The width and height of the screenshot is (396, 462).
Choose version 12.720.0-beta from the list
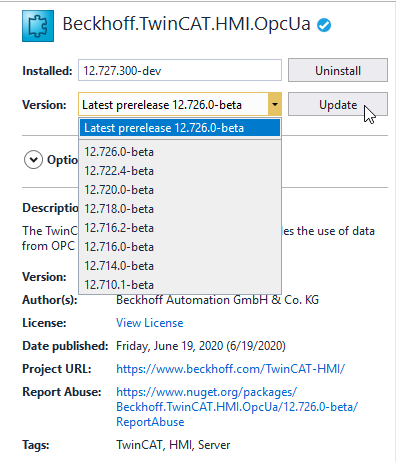pyautogui.click(x=180, y=190)
